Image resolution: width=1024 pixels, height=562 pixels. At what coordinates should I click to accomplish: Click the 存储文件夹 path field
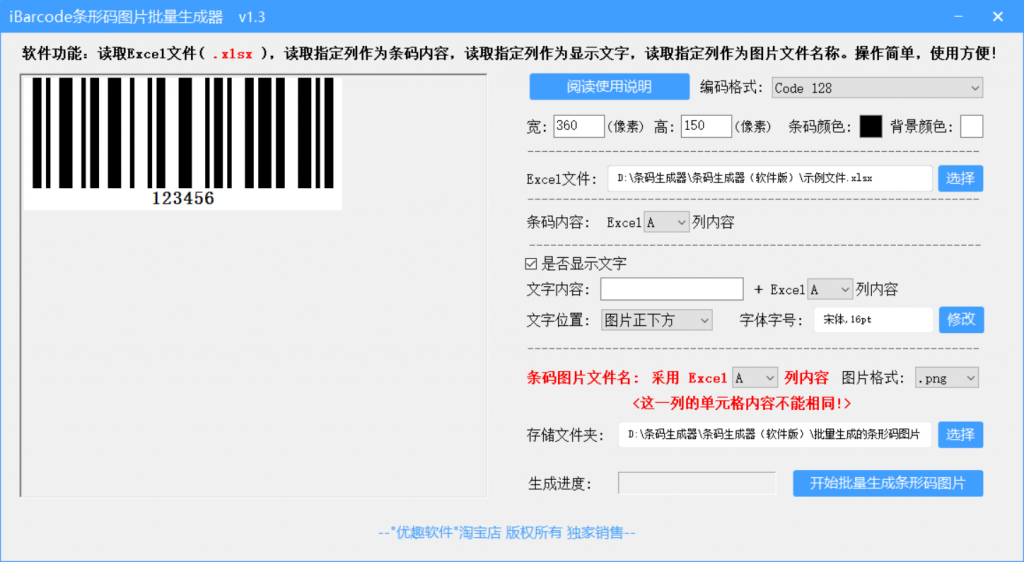click(x=775, y=435)
